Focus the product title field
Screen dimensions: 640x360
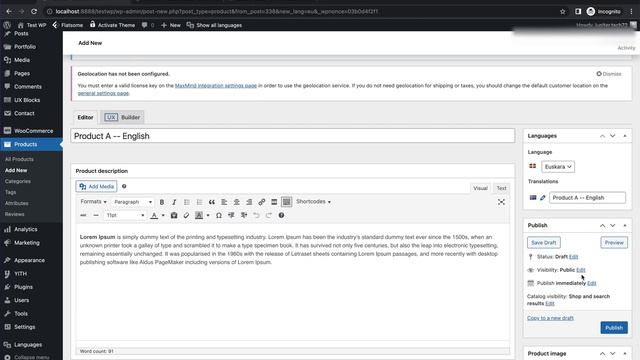pos(293,136)
